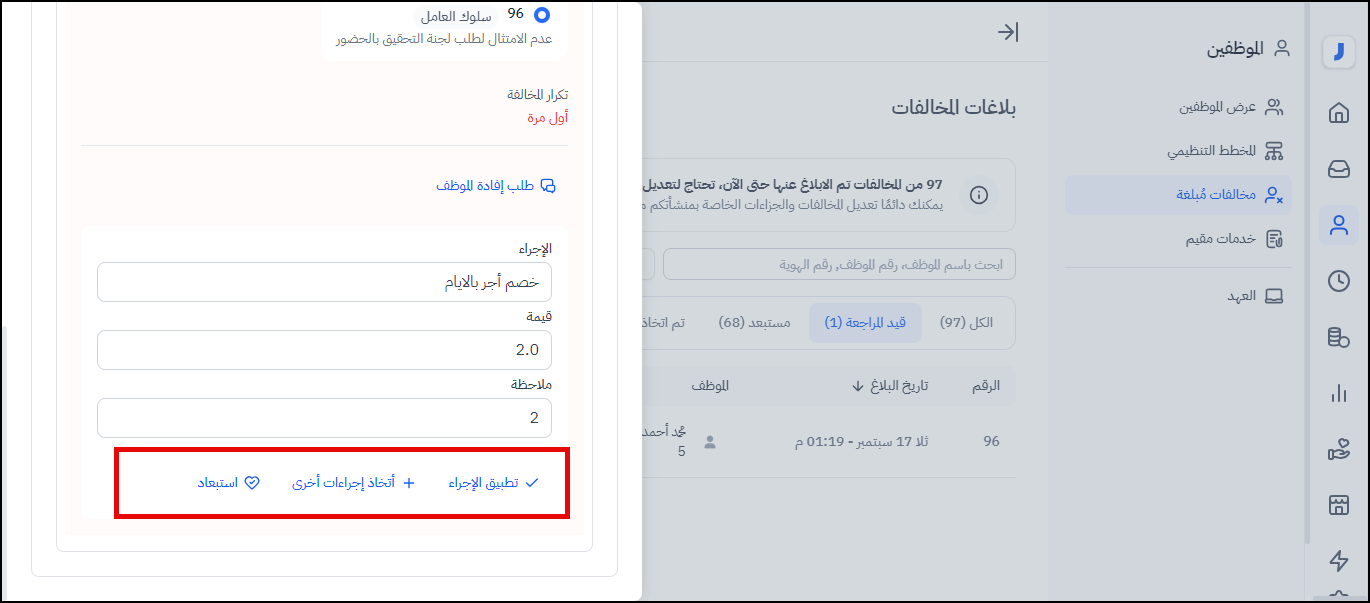Image resolution: width=1370 pixels, height=603 pixels.
Task: Click the store icon in the sidebar
Action: click(1338, 505)
